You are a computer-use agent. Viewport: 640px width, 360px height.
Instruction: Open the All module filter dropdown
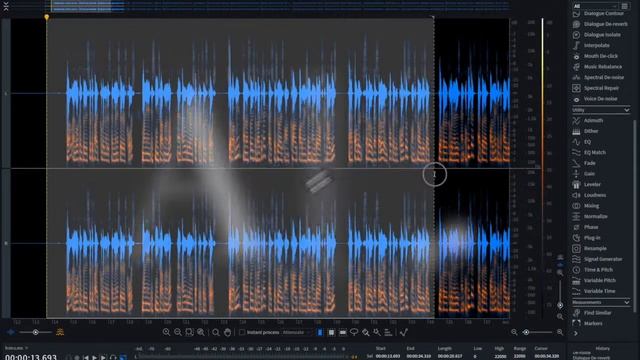click(595, 6)
